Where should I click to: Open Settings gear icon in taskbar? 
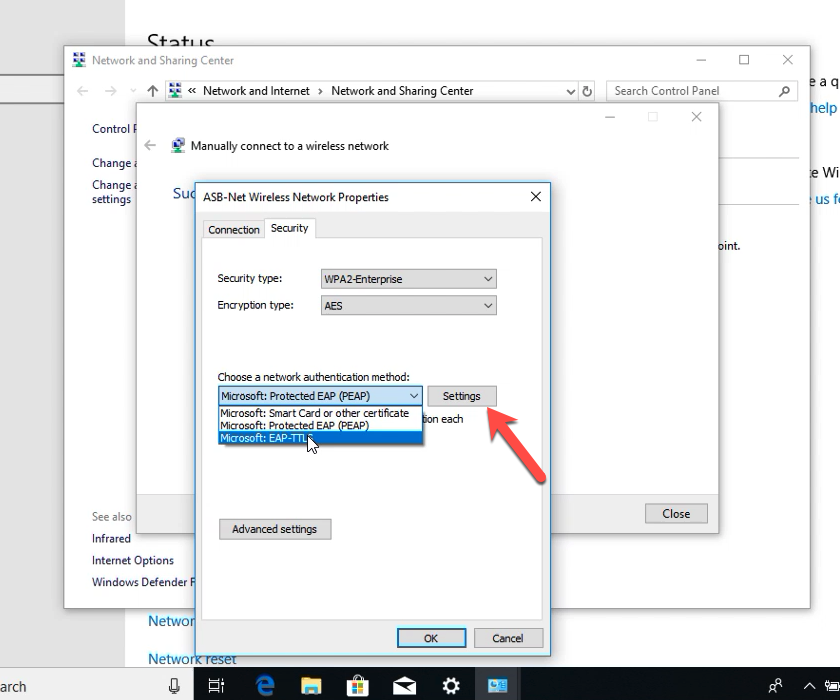click(451, 686)
